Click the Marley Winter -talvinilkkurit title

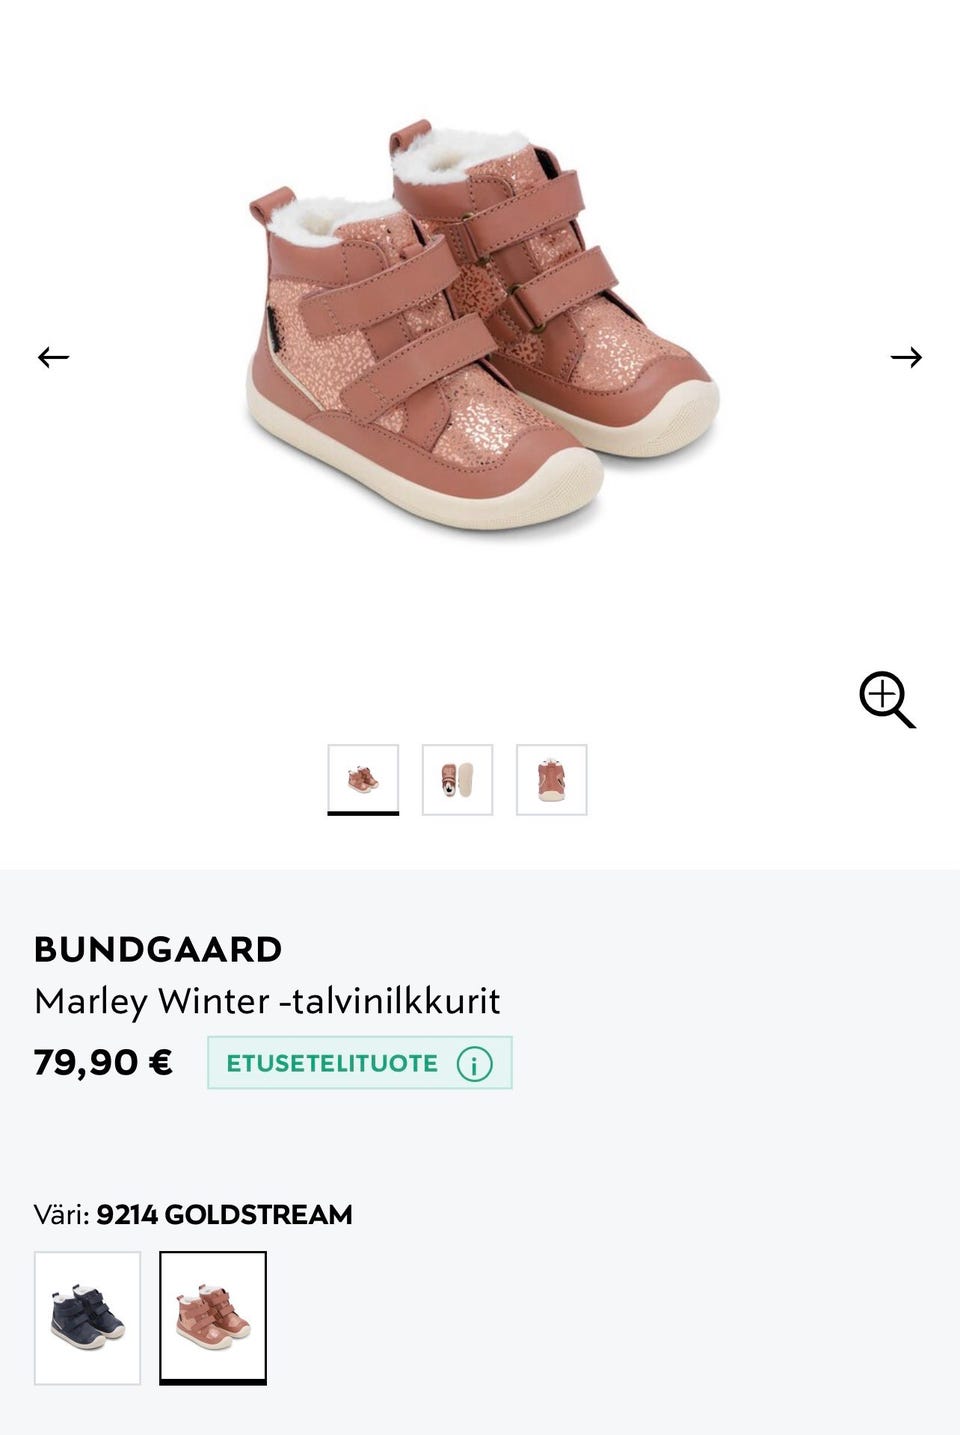267,1001
